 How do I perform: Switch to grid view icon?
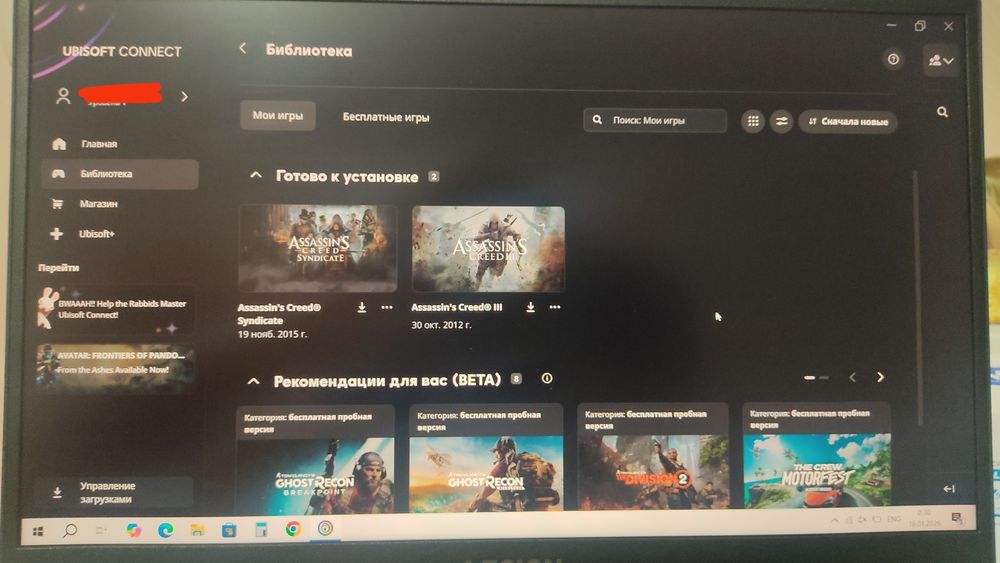pyautogui.click(x=753, y=121)
